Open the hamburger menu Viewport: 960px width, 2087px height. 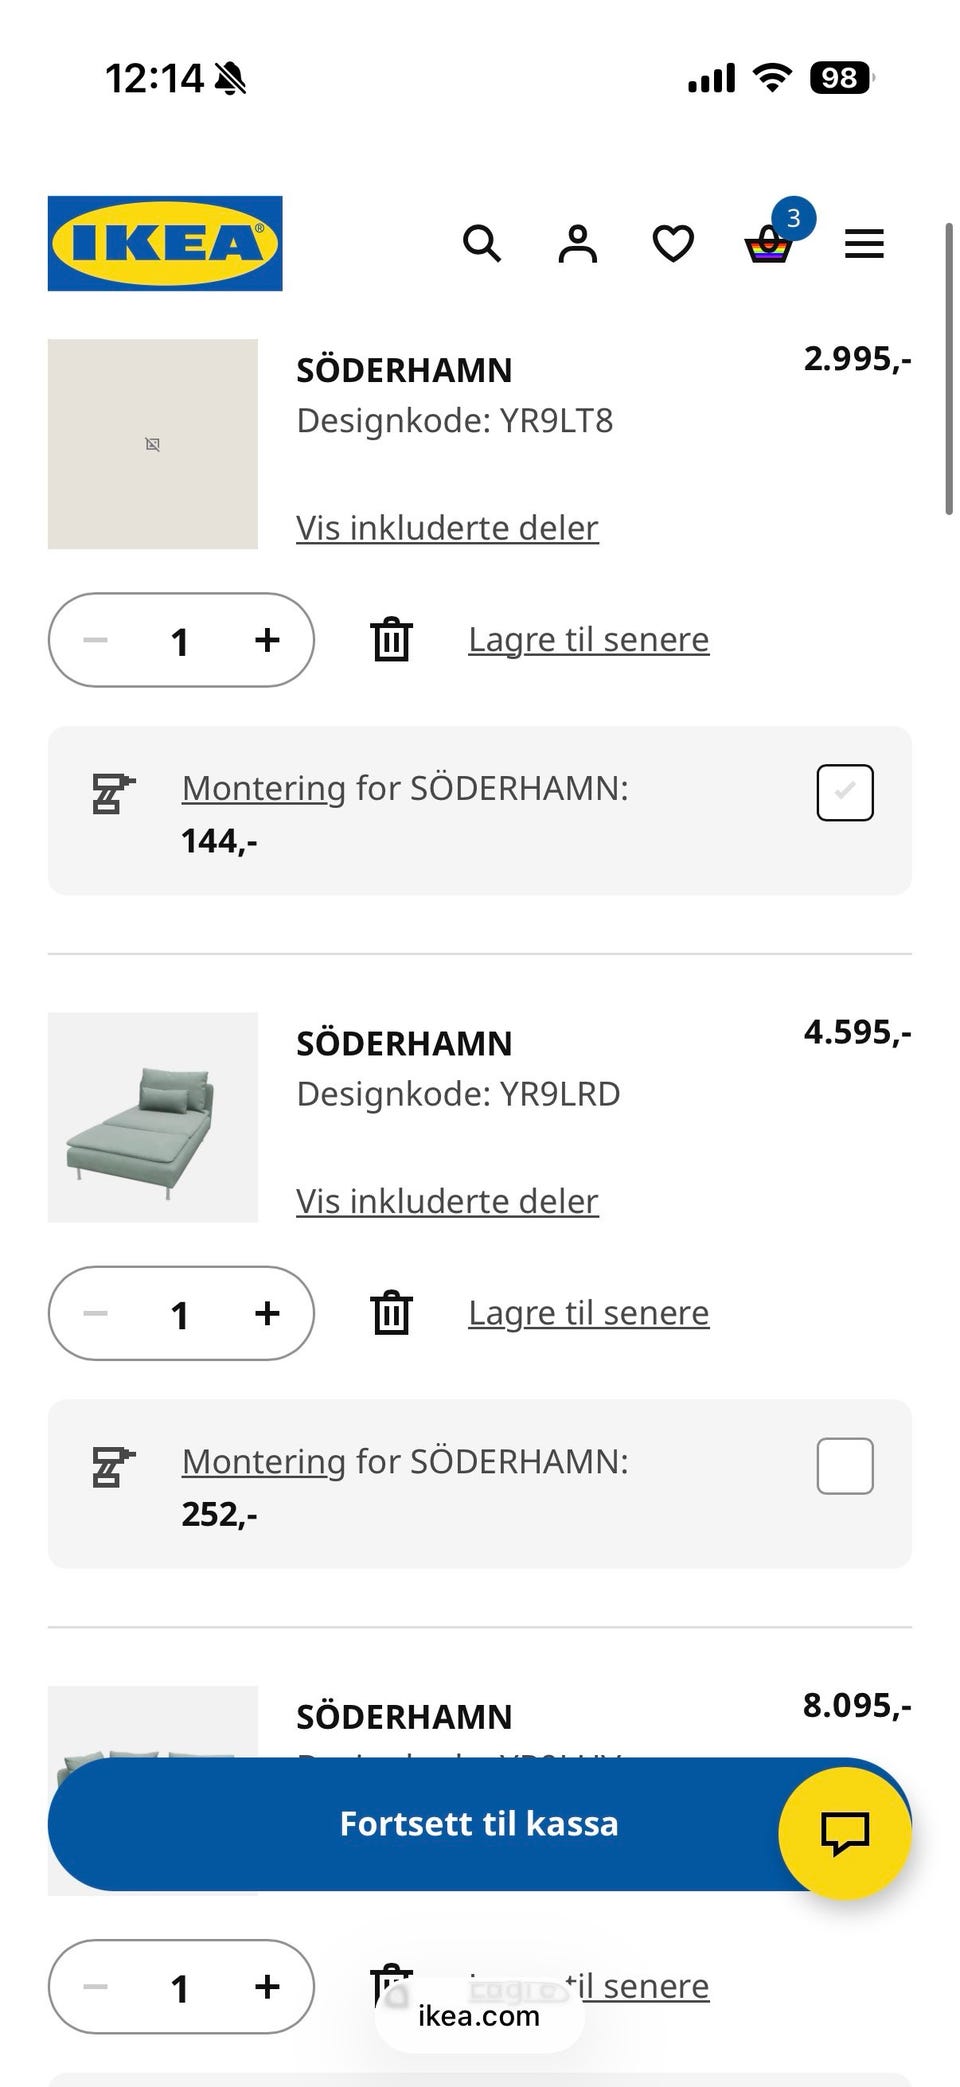[864, 243]
